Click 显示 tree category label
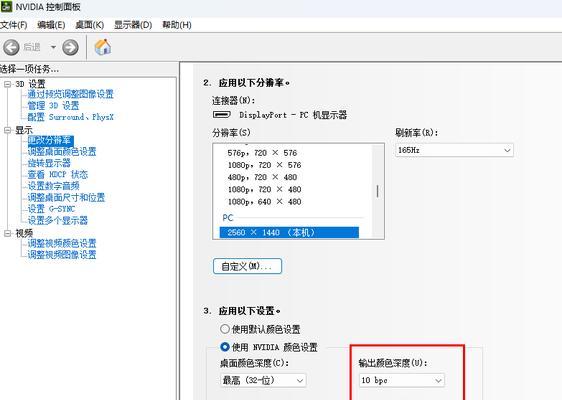This screenshot has width=562, height=400. pyautogui.click(x=24, y=130)
